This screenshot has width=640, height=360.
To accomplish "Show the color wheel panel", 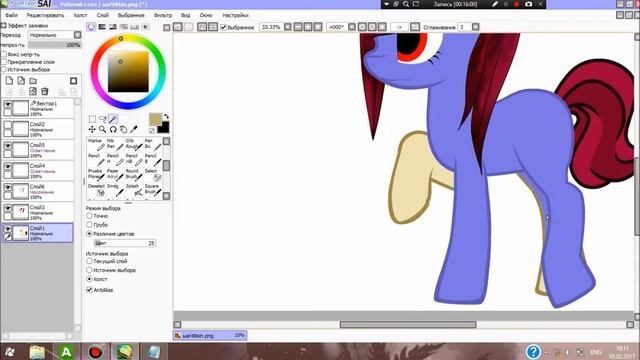I will (x=91, y=27).
